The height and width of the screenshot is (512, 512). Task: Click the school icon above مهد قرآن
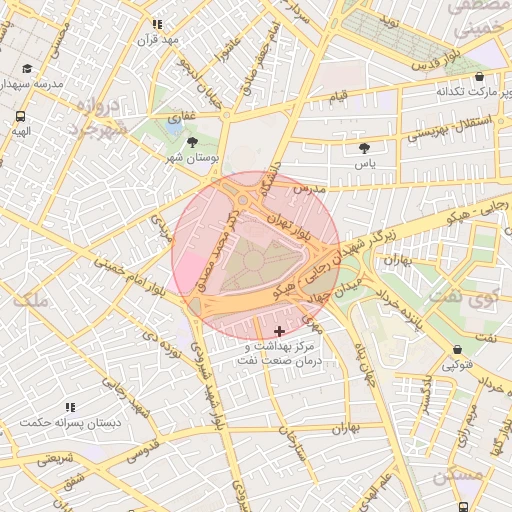click(158, 25)
